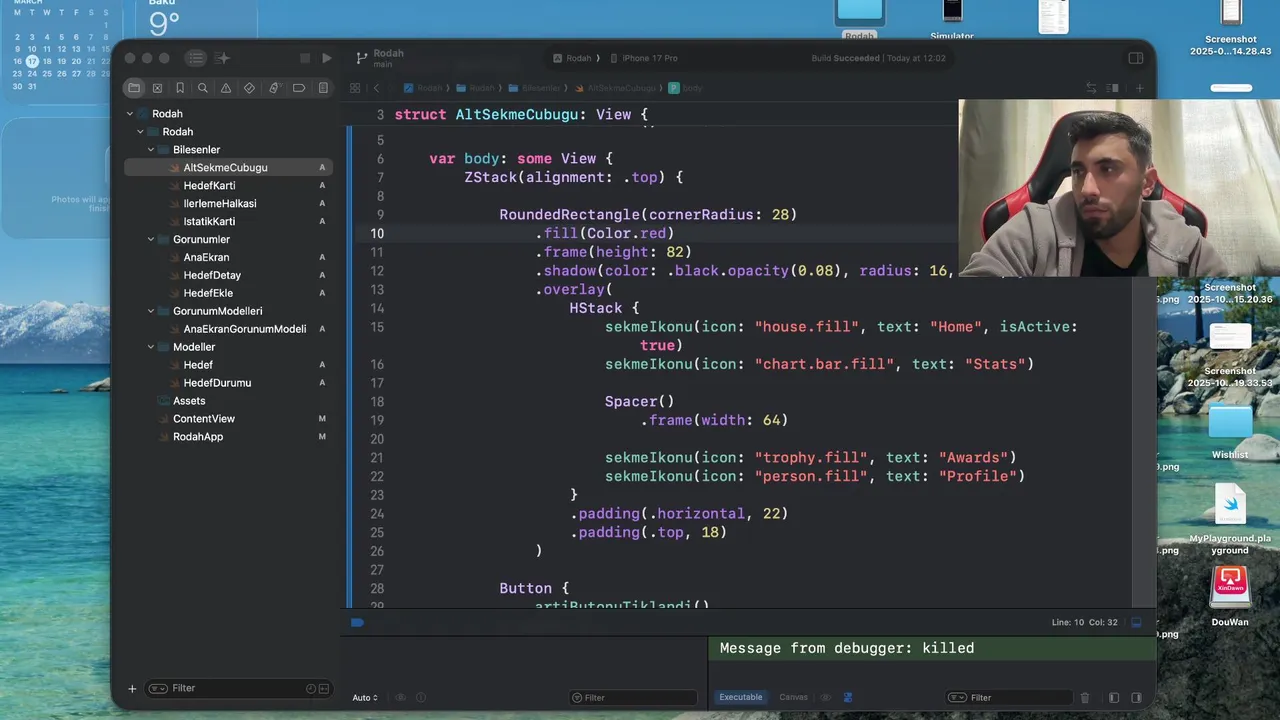Toggle the console pane button
The width and height of the screenshot is (1280, 720).
(1136, 698)
